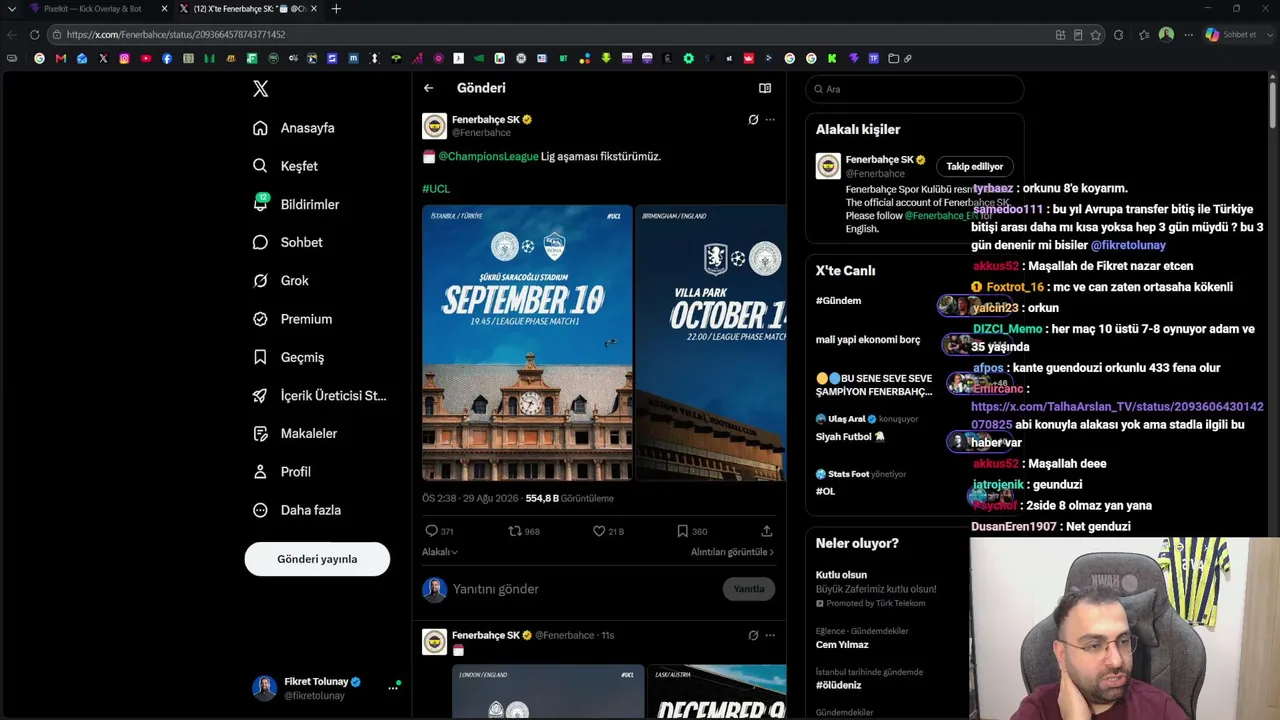Open the @ChampionsLeague mention link
Image resolution: width=1280 pixels, height=720 pixels.
pos(488,156)
